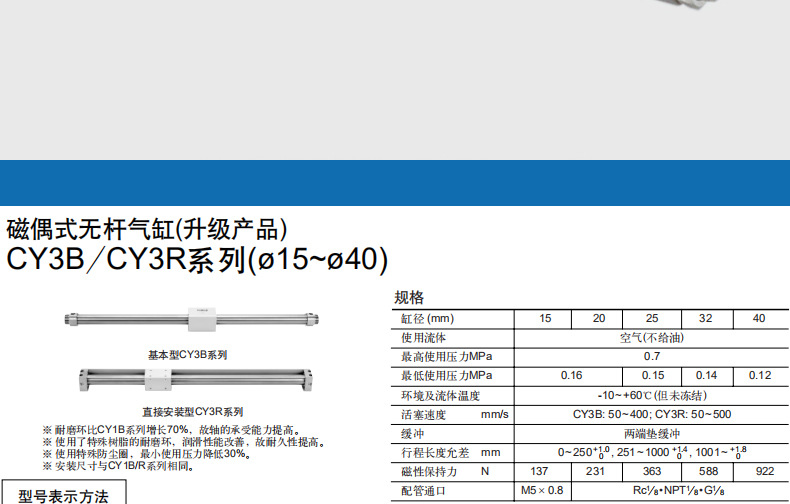Viewport: 790px width, 504px height.
Task: Click the min pressure value 0.15
Action: point(653,375)
